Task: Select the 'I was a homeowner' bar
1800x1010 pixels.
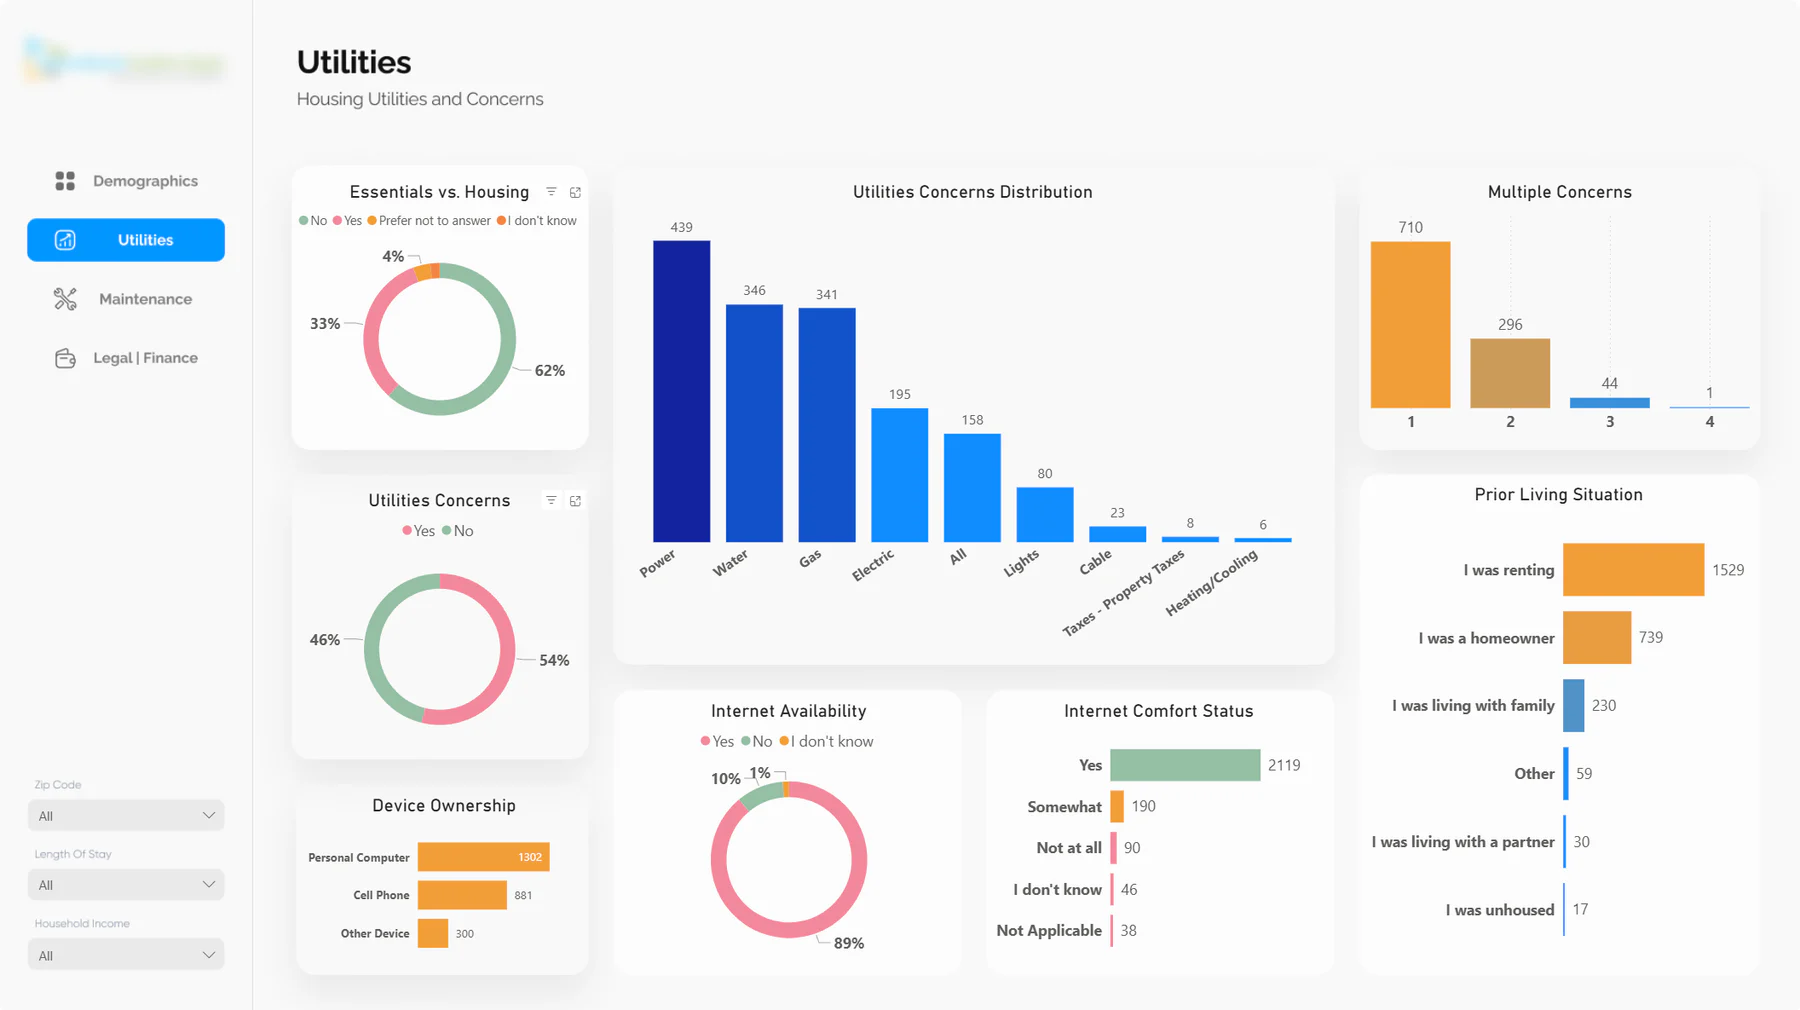Action: point(1598,638)
